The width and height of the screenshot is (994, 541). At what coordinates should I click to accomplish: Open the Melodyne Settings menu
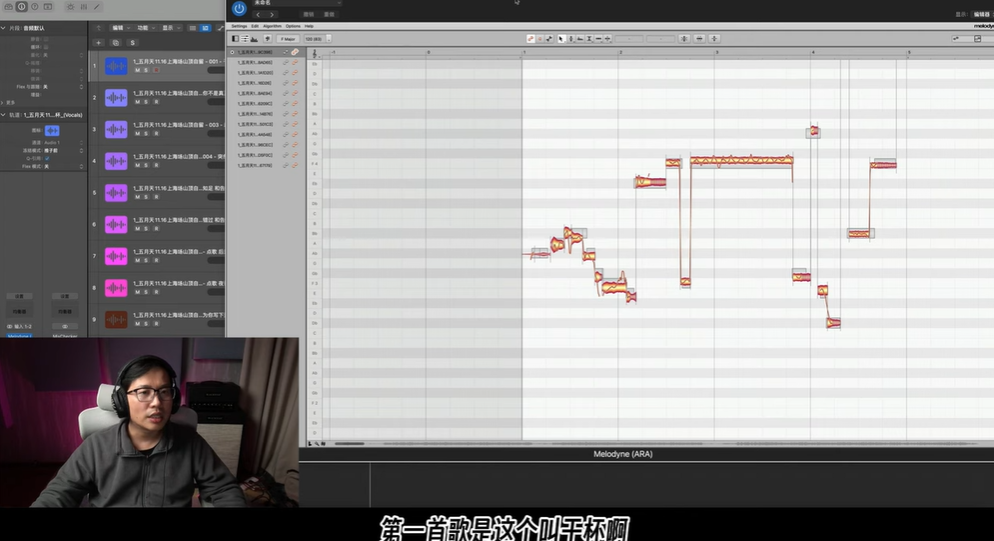coord(239,26)
